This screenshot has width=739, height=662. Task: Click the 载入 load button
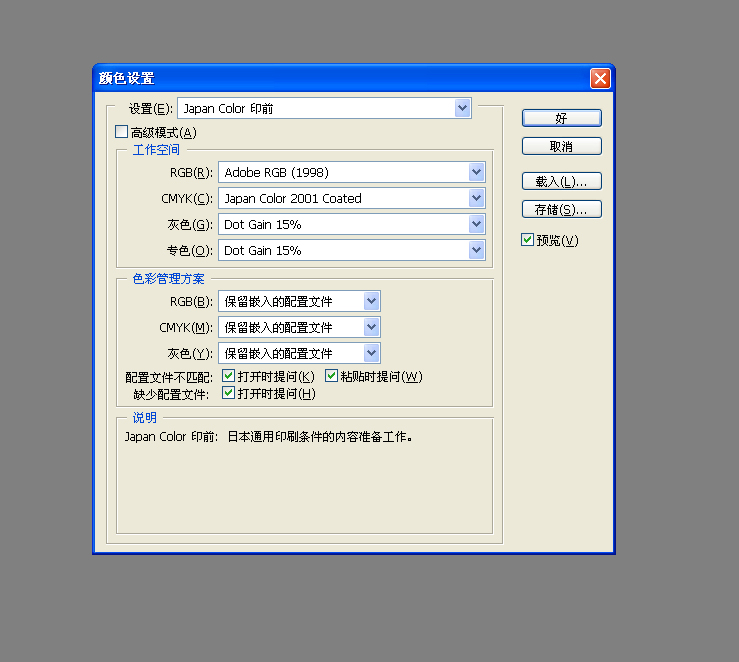561,182
